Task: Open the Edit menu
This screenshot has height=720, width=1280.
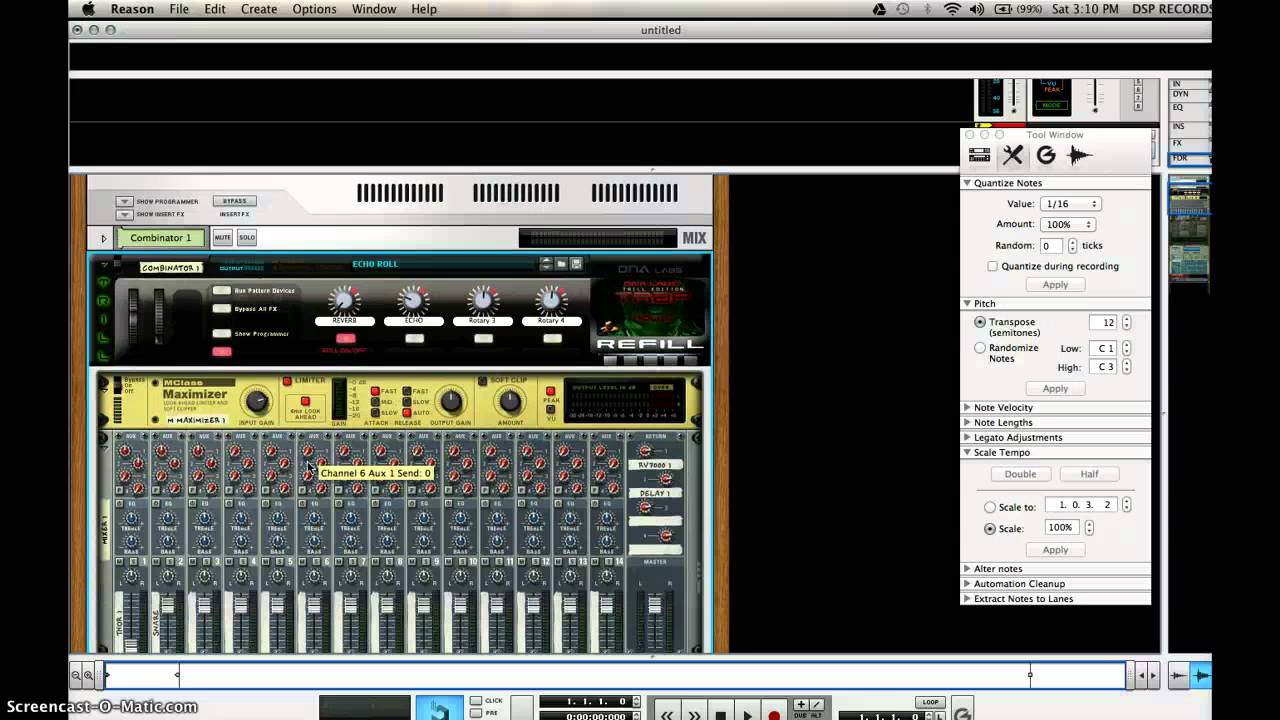Action: [x=215, y=9]
